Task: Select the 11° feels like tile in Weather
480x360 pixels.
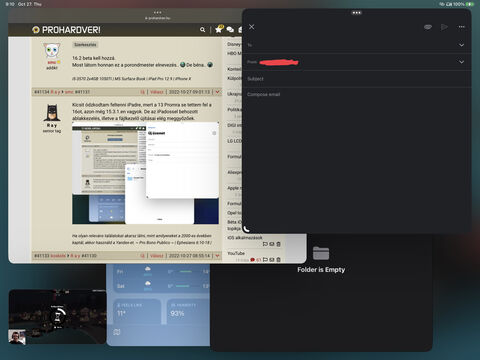Action: click(x=137, y=311)
